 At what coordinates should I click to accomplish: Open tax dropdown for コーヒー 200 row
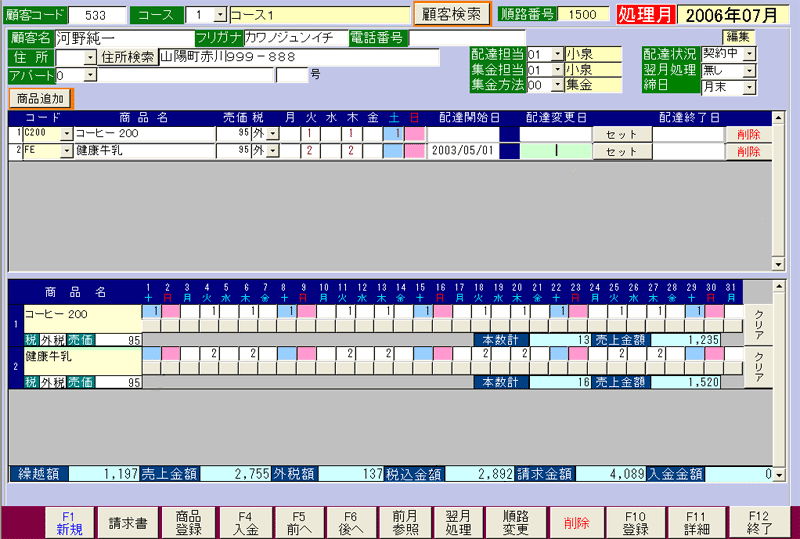pyautogui.click(x=272, y=134)
